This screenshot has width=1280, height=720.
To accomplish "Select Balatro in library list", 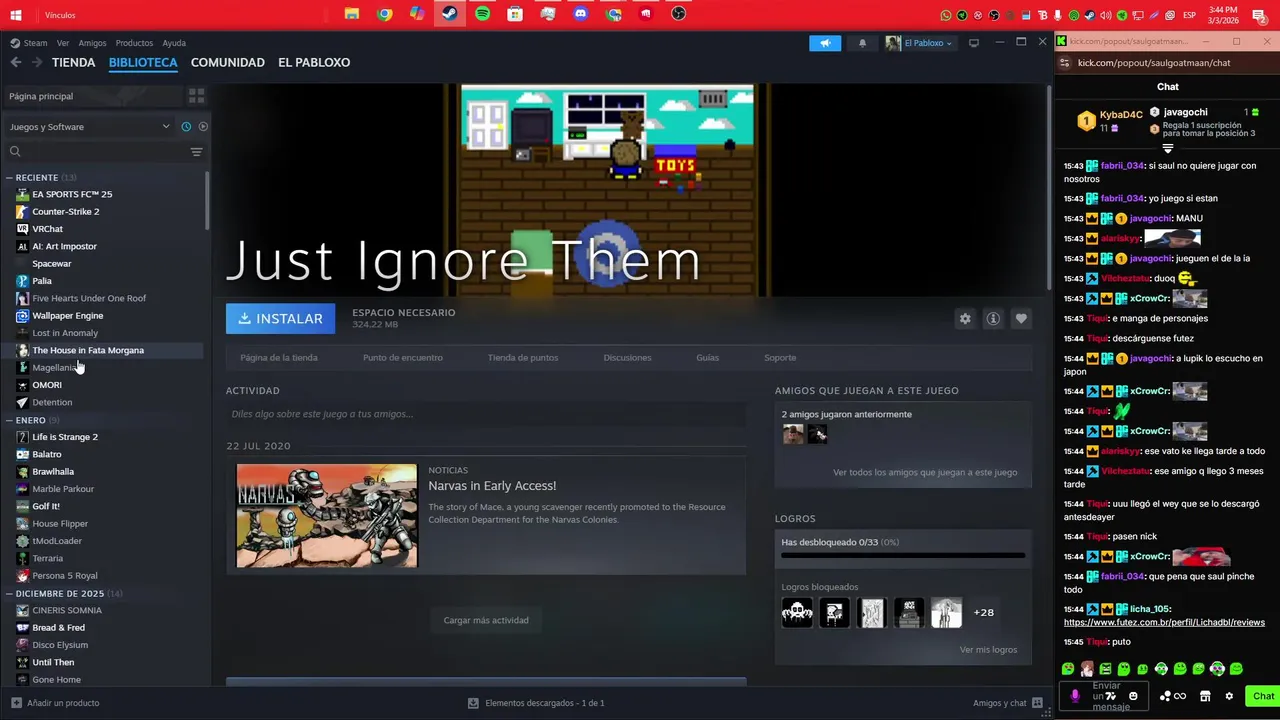I will click(47, 454).
